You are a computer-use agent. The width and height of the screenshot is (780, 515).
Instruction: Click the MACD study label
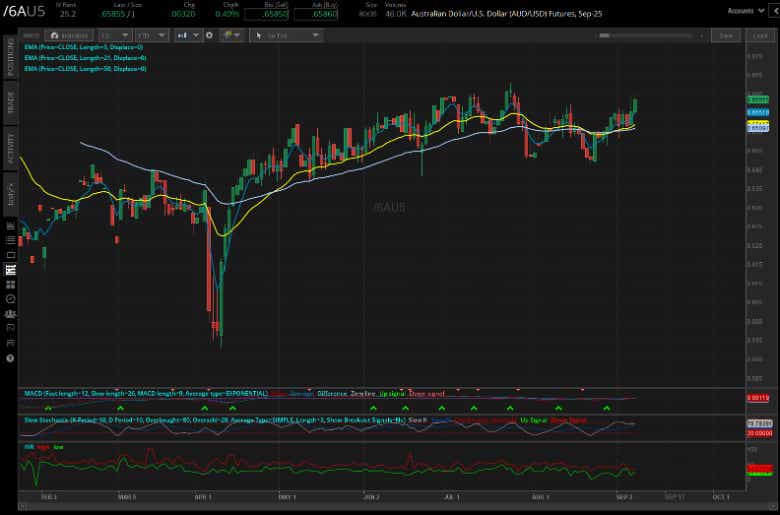(146, 394)
